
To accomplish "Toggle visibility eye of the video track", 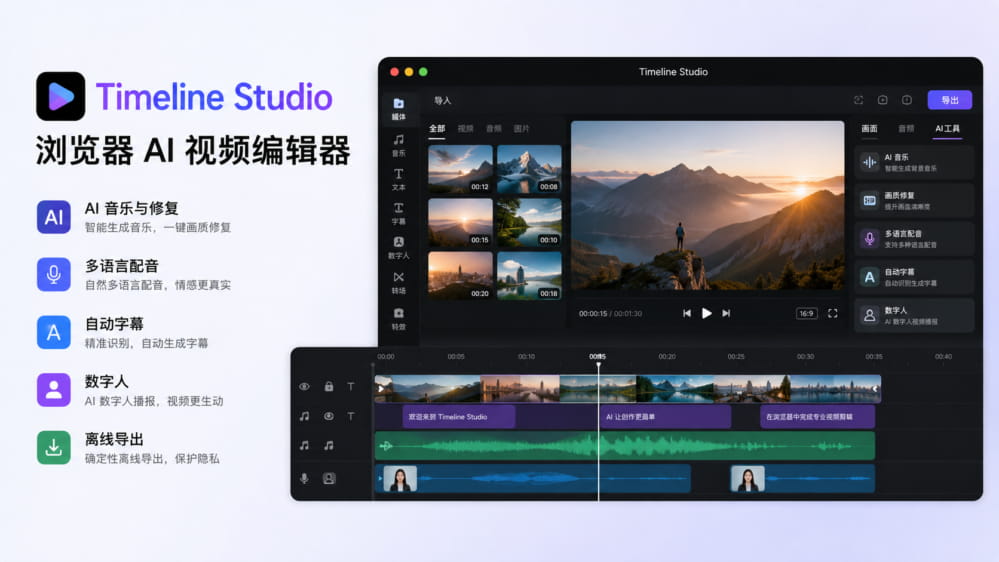I will [x=305, y=386].
